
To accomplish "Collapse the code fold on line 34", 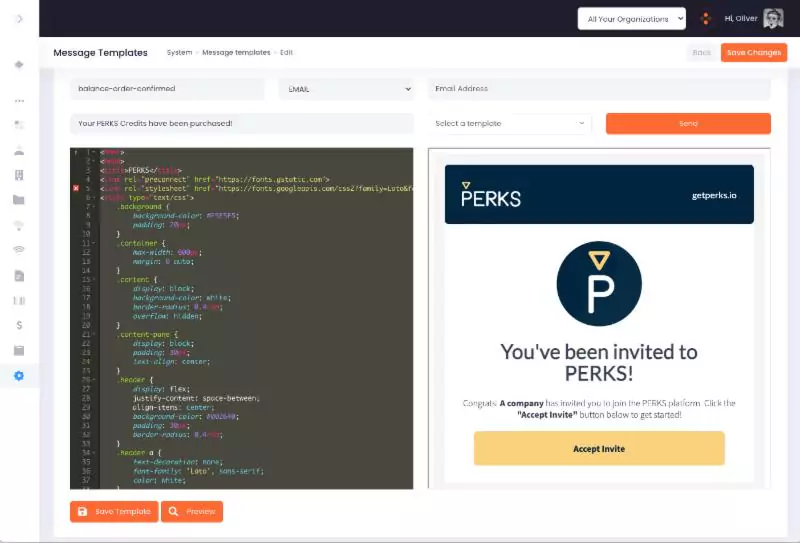I will point(94,453).
